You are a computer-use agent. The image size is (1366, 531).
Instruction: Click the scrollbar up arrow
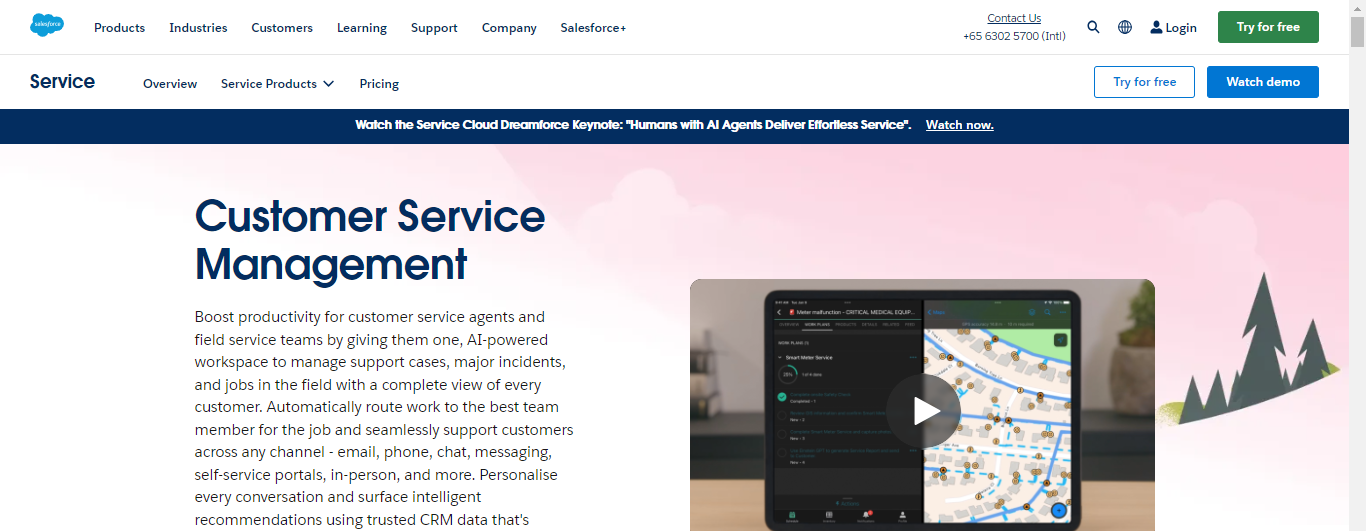tap(1357, 8)
